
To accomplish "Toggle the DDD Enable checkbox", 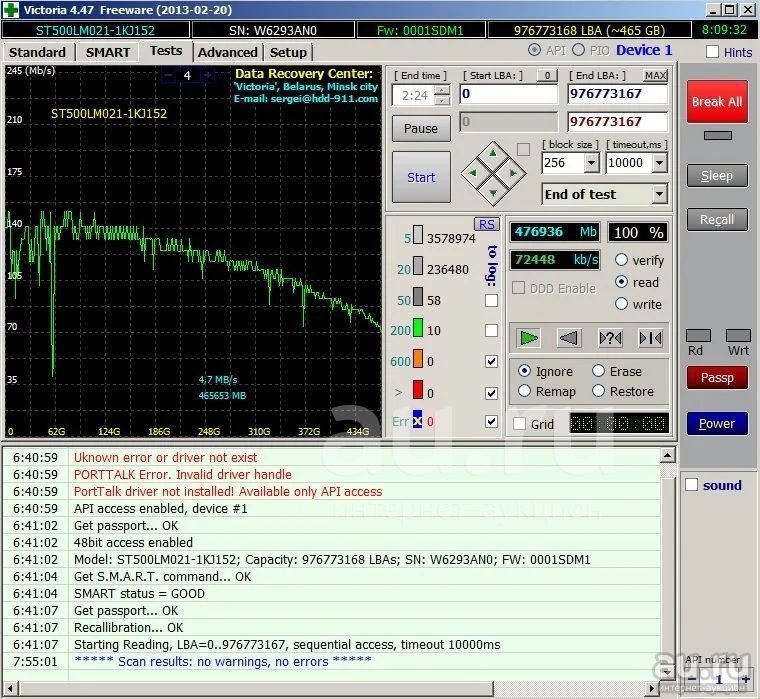I will click(x=519, y=288).
